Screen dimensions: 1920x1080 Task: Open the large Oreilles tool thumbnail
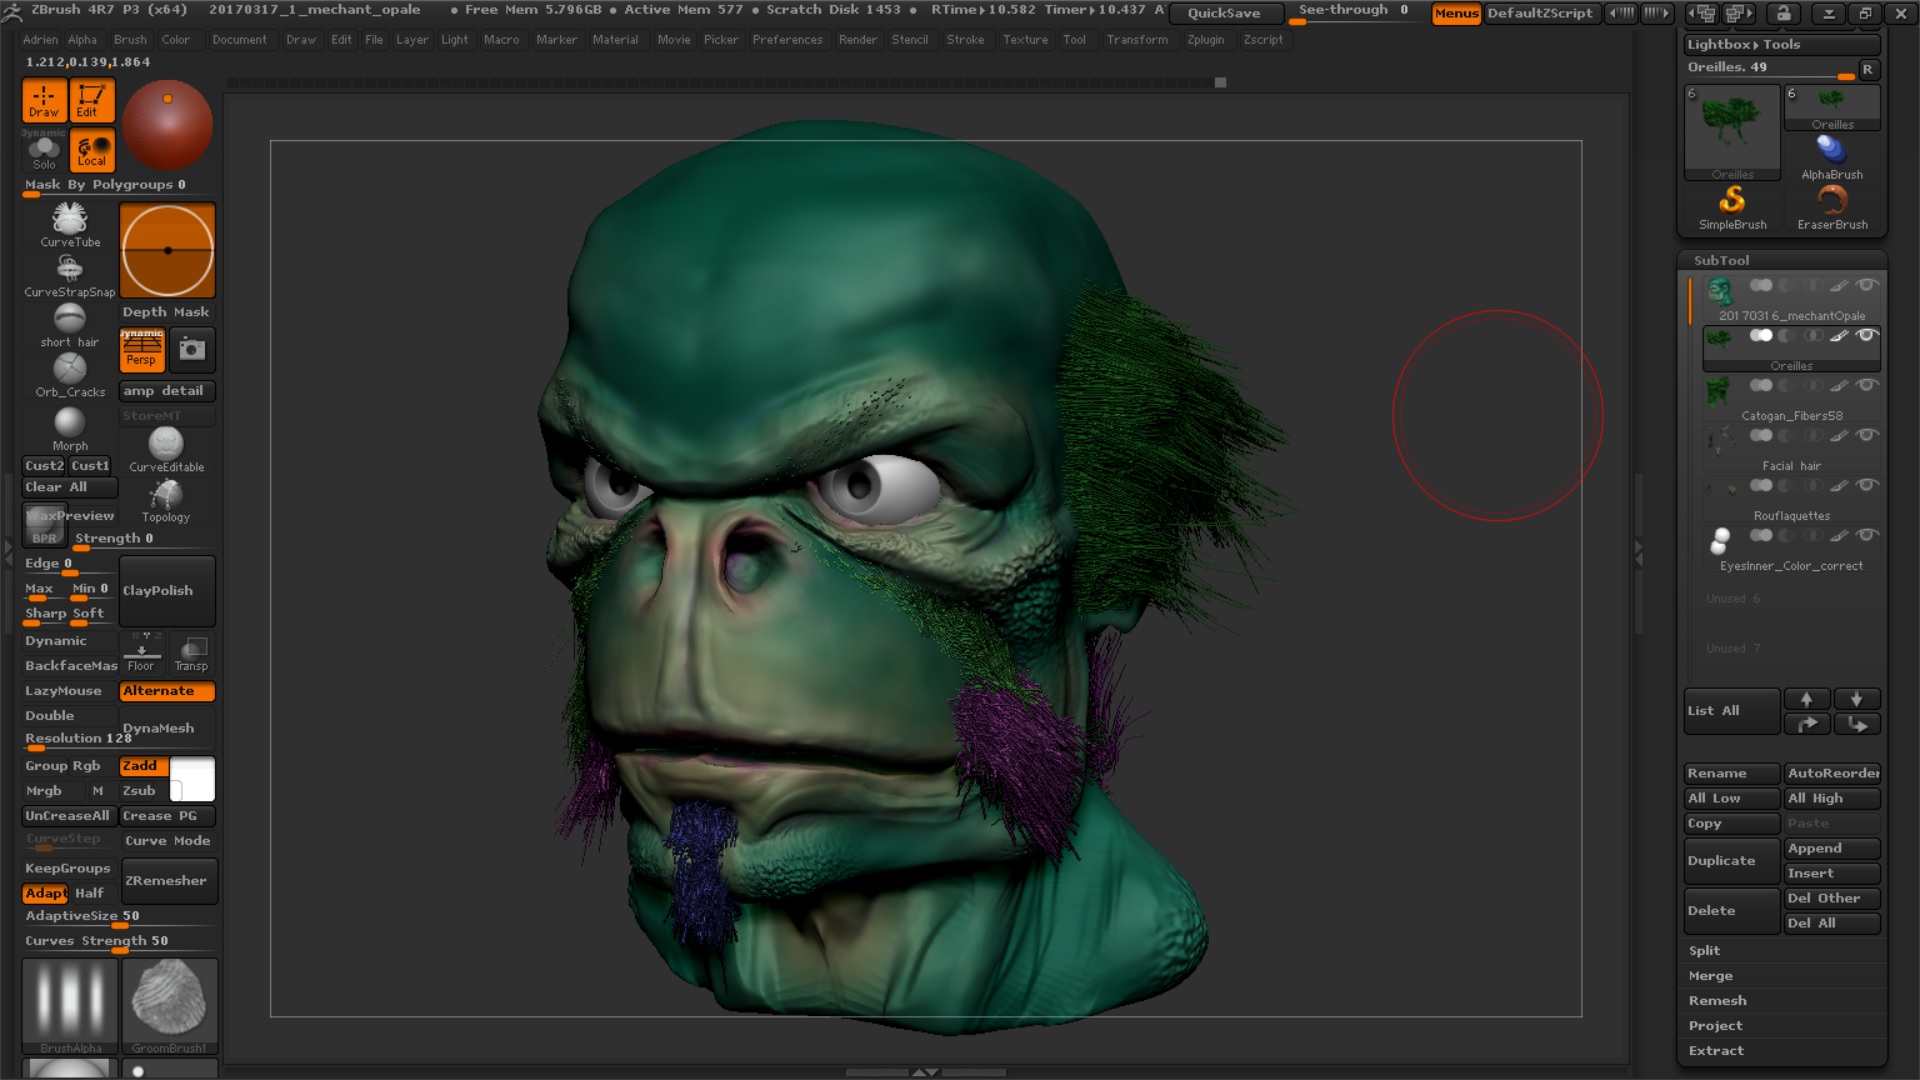[x=1732, y=132]
